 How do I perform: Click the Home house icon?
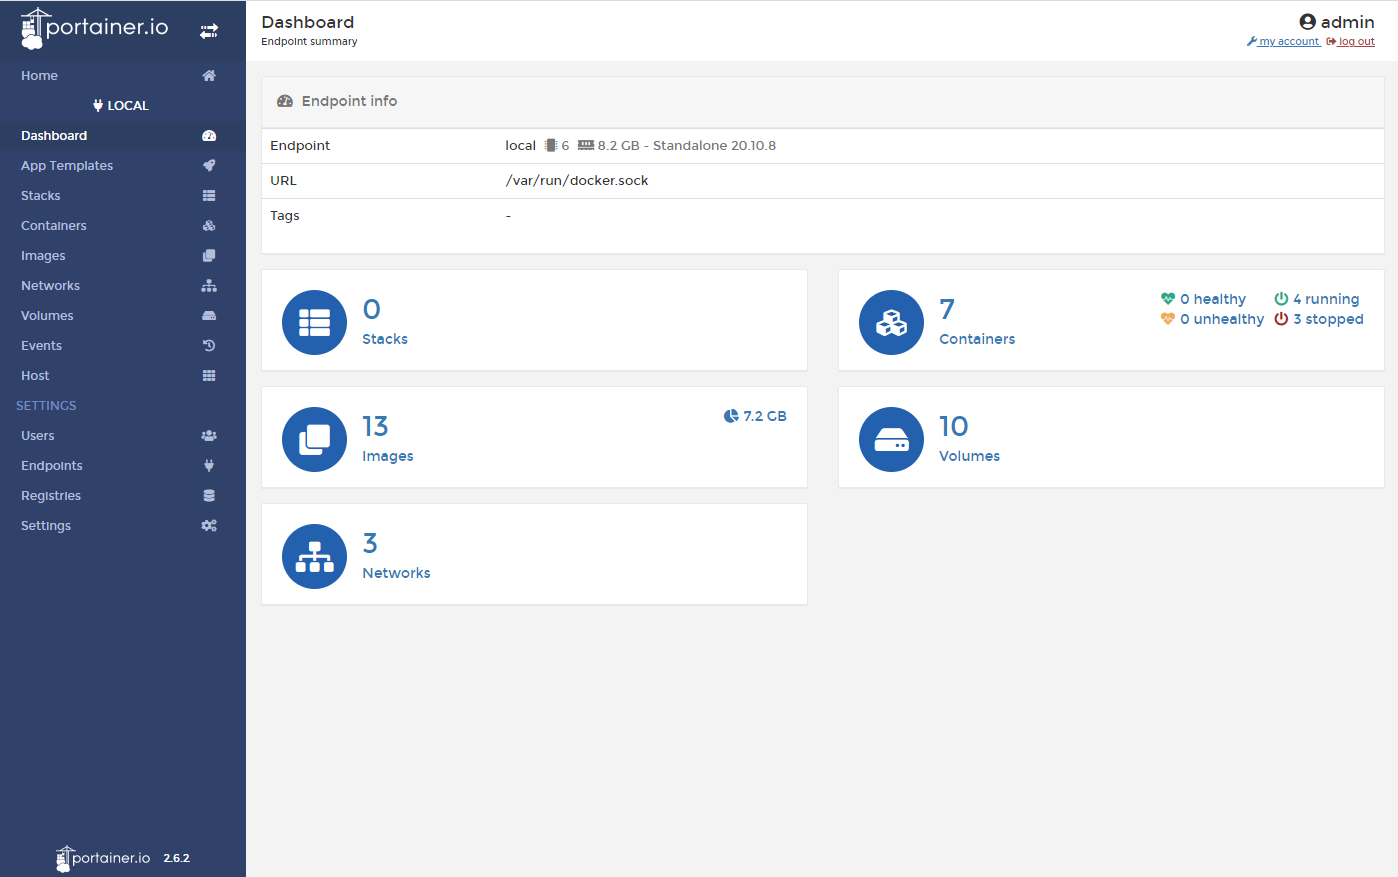209,76
